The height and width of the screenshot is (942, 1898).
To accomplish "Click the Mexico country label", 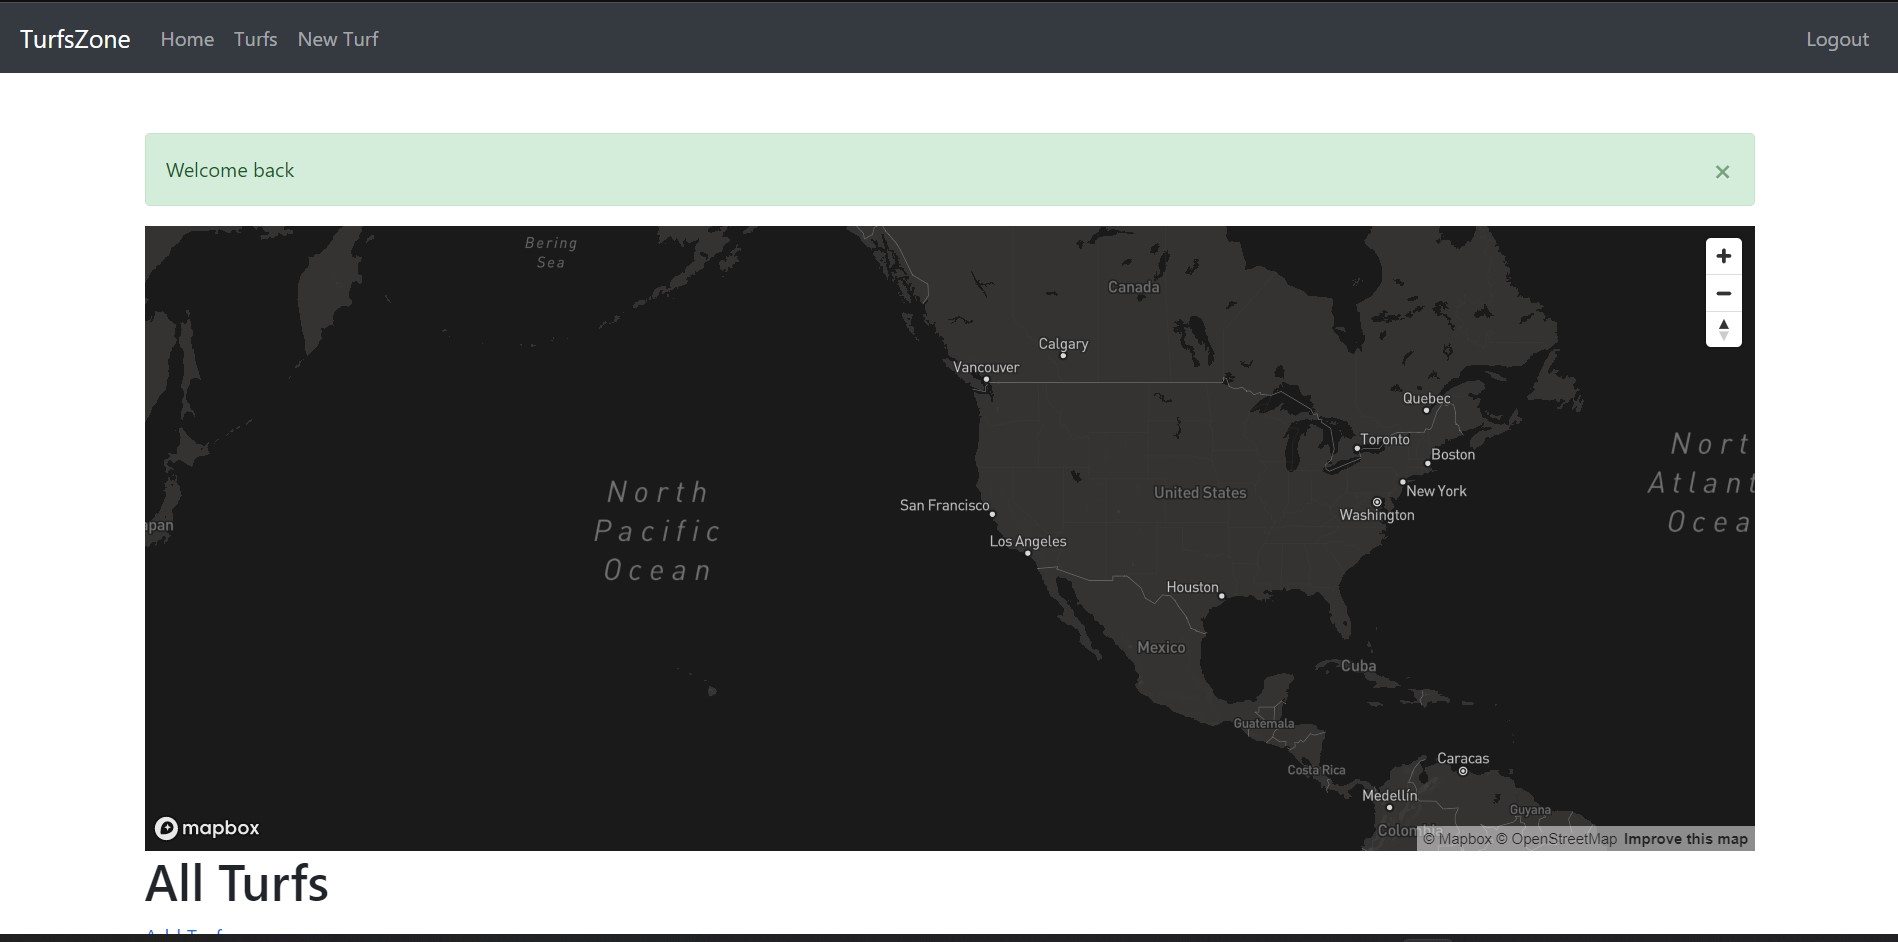I will click(1161, 647).
